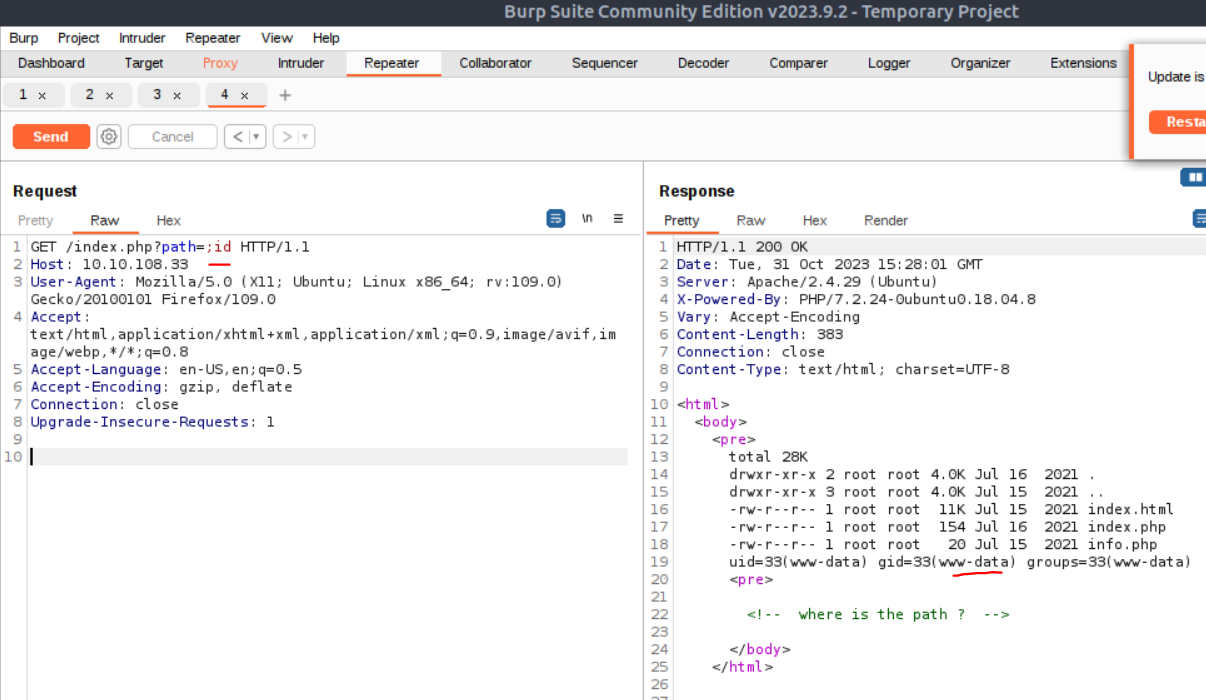Show Request in Raw view
This screenshot has width=1206, height=700.
click(105, 220)
